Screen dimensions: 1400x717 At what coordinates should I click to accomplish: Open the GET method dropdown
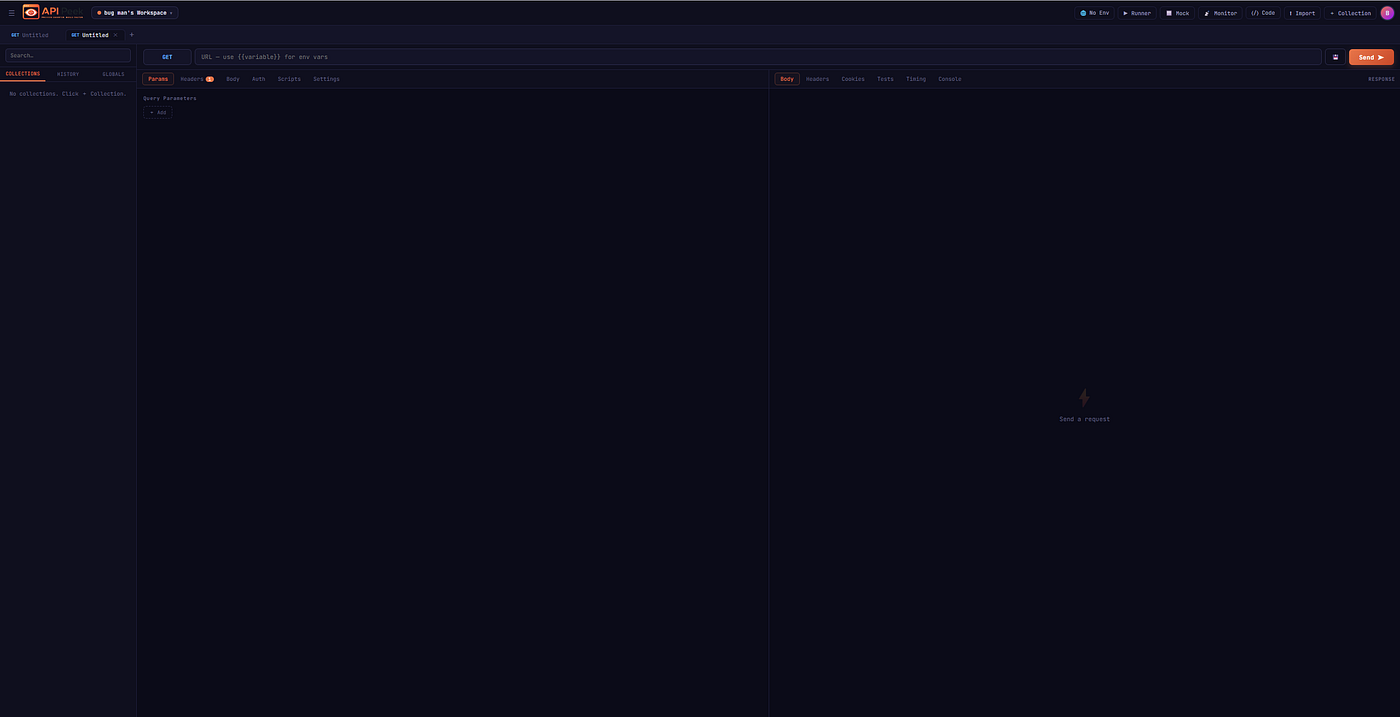click(x=167, y=57)
